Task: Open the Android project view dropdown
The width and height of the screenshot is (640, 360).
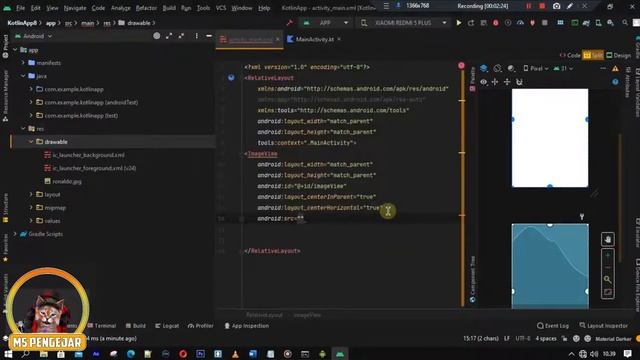Action: 33,36
